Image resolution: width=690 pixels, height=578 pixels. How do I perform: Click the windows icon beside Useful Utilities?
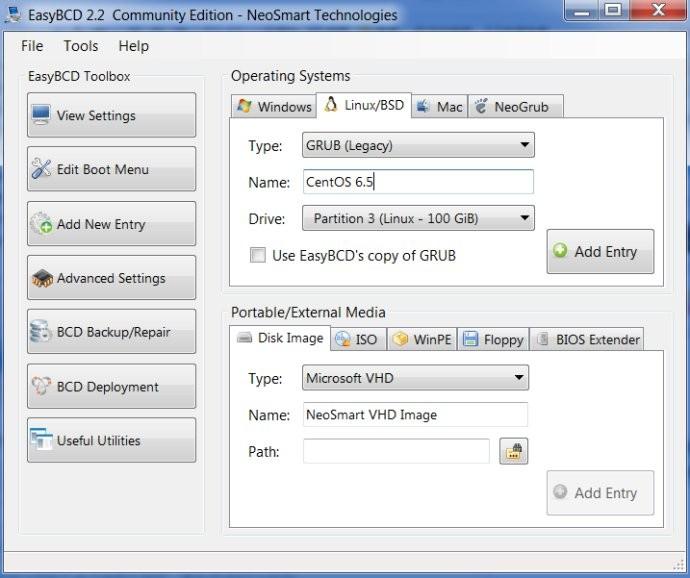point(41,439)
